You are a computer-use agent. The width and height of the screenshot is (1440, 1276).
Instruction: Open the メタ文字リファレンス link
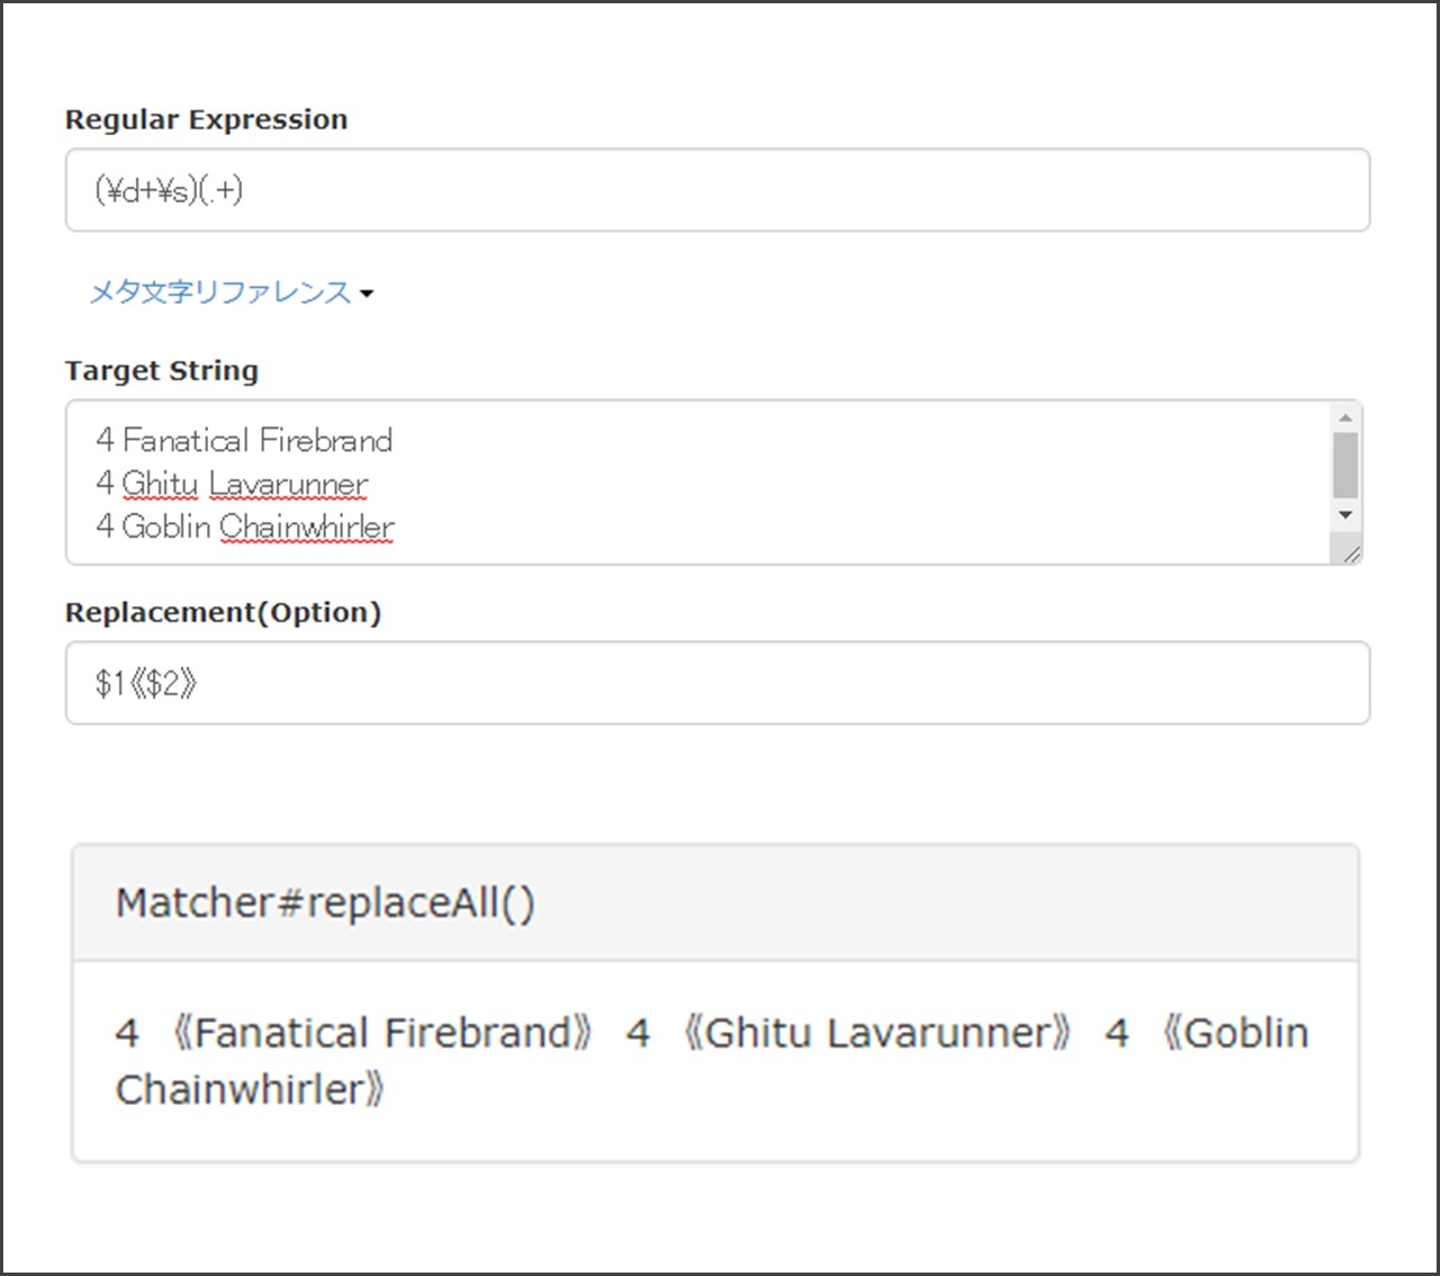pos(220,292)
